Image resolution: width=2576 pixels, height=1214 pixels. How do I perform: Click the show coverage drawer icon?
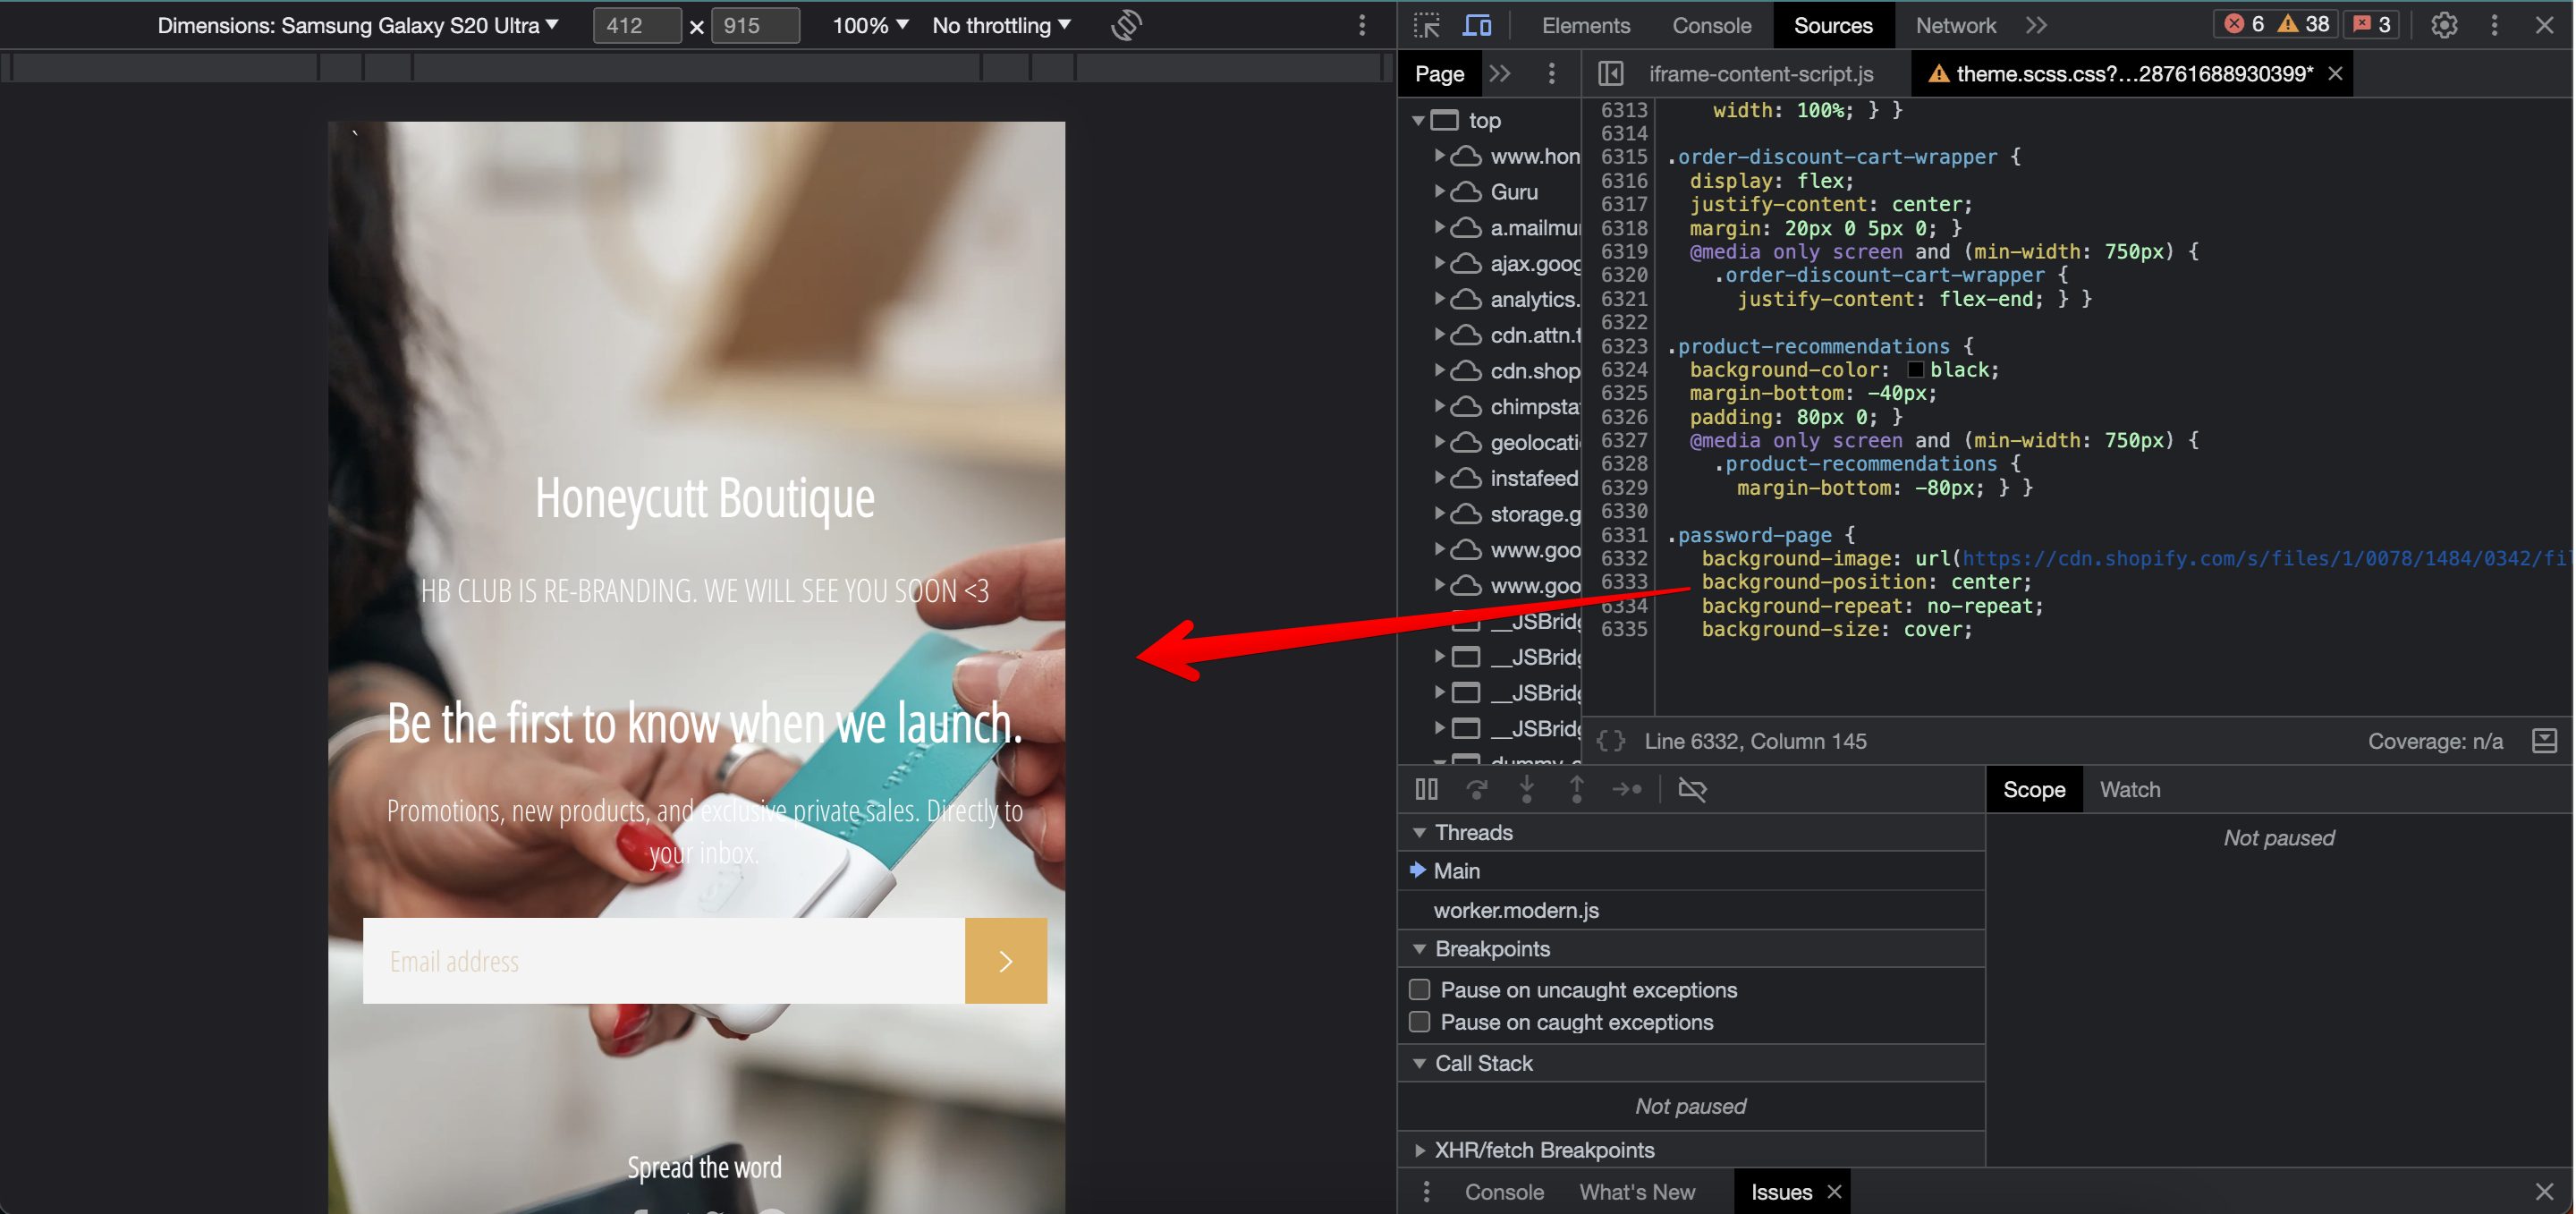[2544, 741]
